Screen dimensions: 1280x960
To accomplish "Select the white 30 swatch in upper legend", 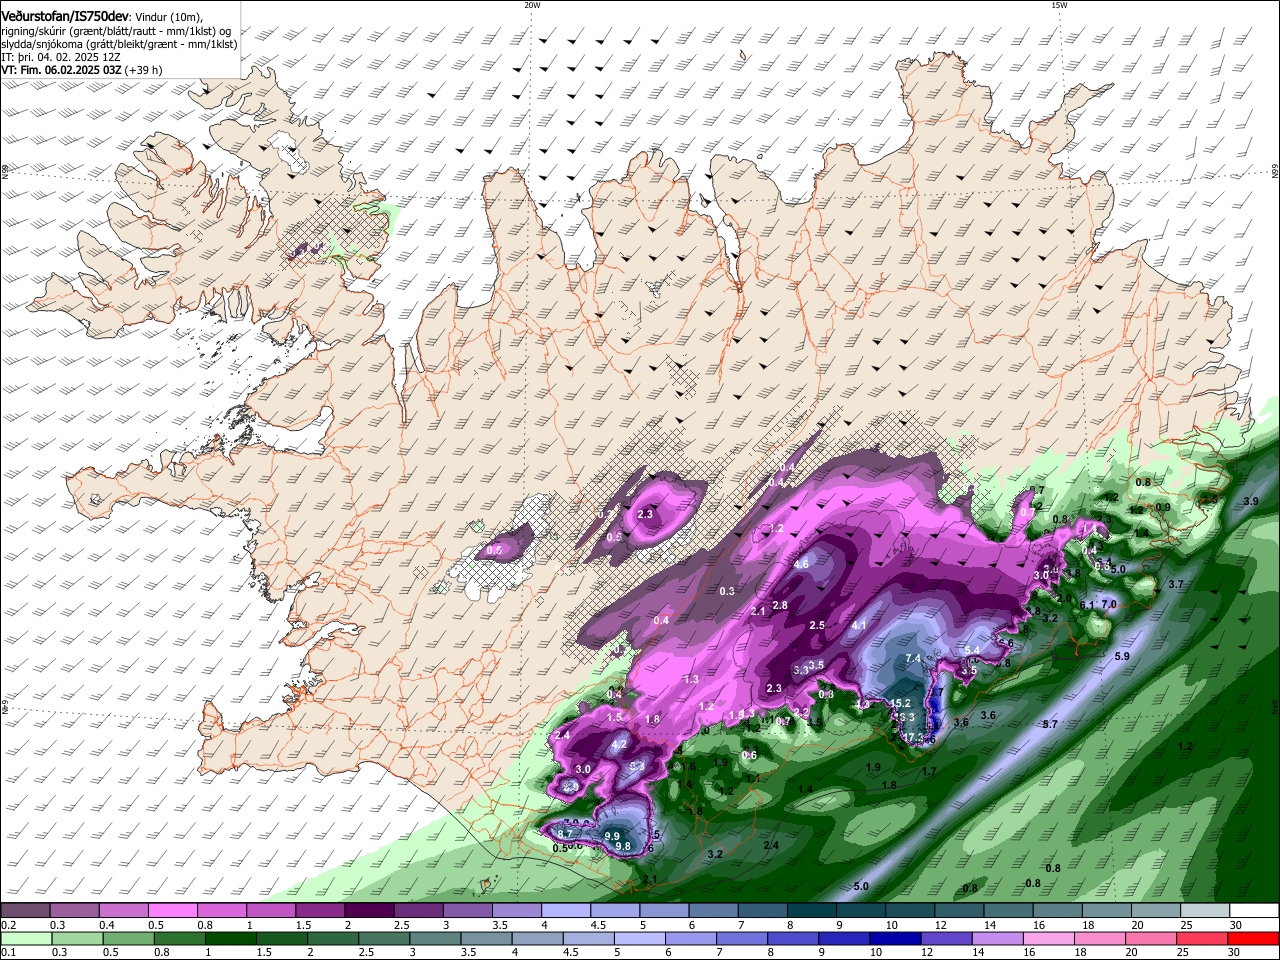I will tap(1254, 911).
